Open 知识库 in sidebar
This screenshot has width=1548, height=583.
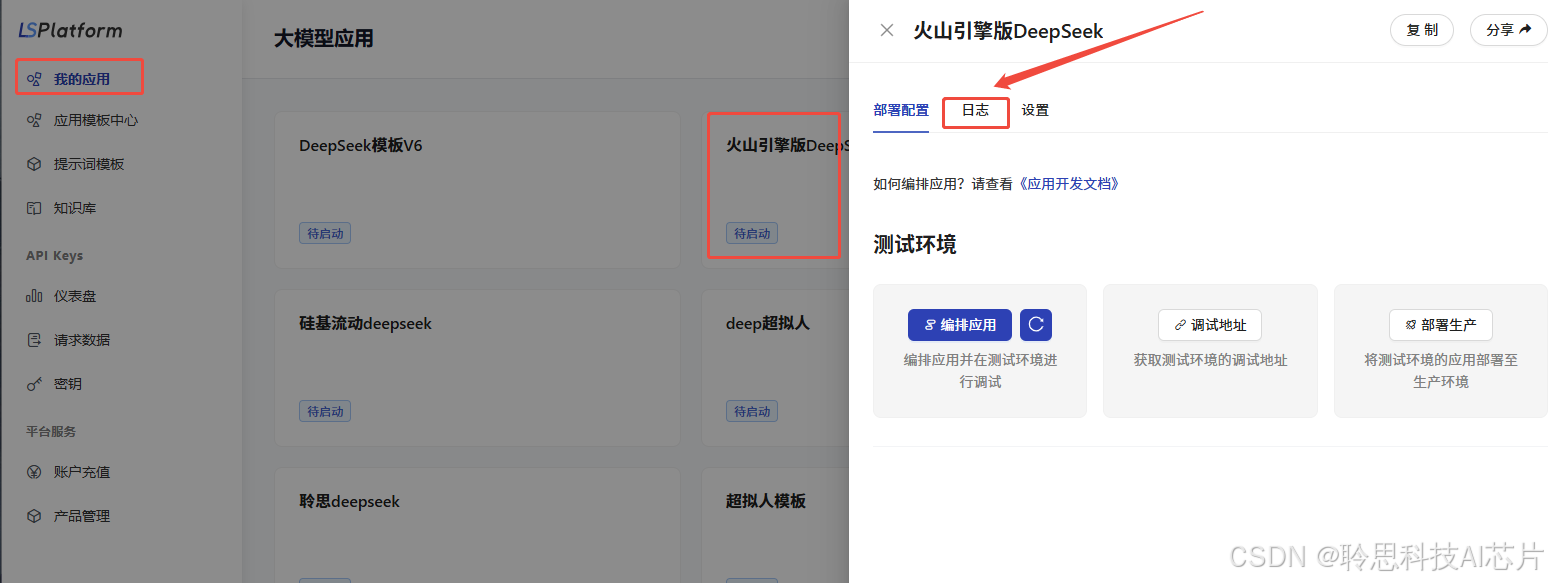coord(75,208)
